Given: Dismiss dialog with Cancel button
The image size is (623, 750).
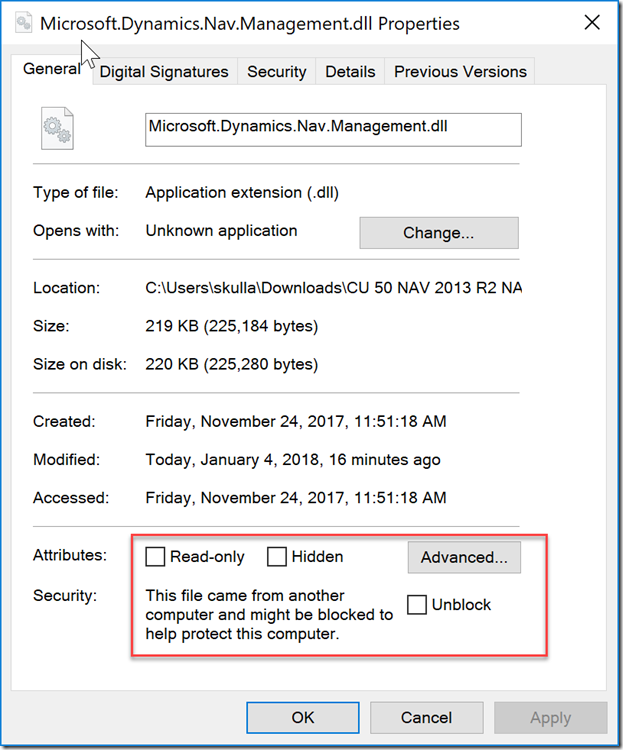Looking at the screenshot, I should coord(426,717).
